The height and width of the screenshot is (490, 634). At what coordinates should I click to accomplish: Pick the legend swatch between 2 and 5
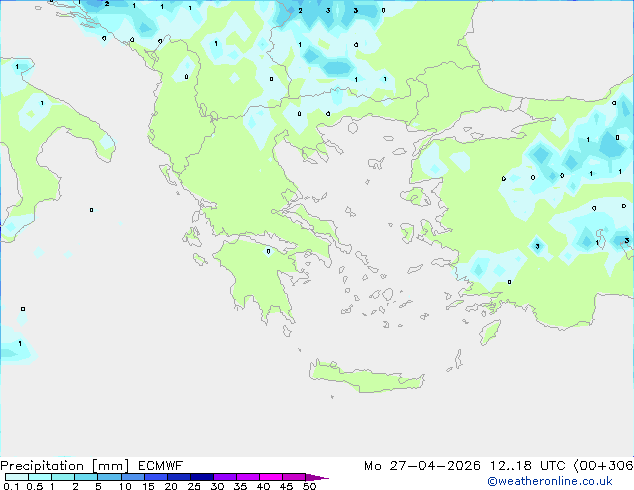pos(86,477)
